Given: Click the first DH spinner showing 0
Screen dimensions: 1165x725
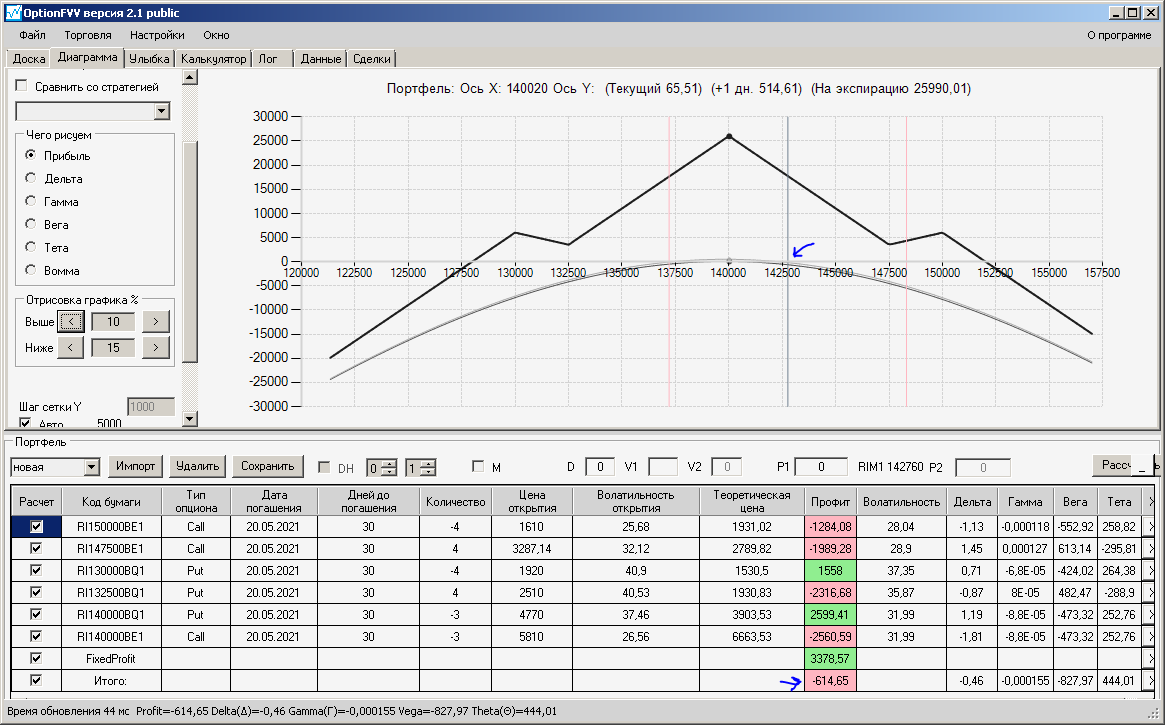Looking at the screenshot, I should click(x=382, y=468).
